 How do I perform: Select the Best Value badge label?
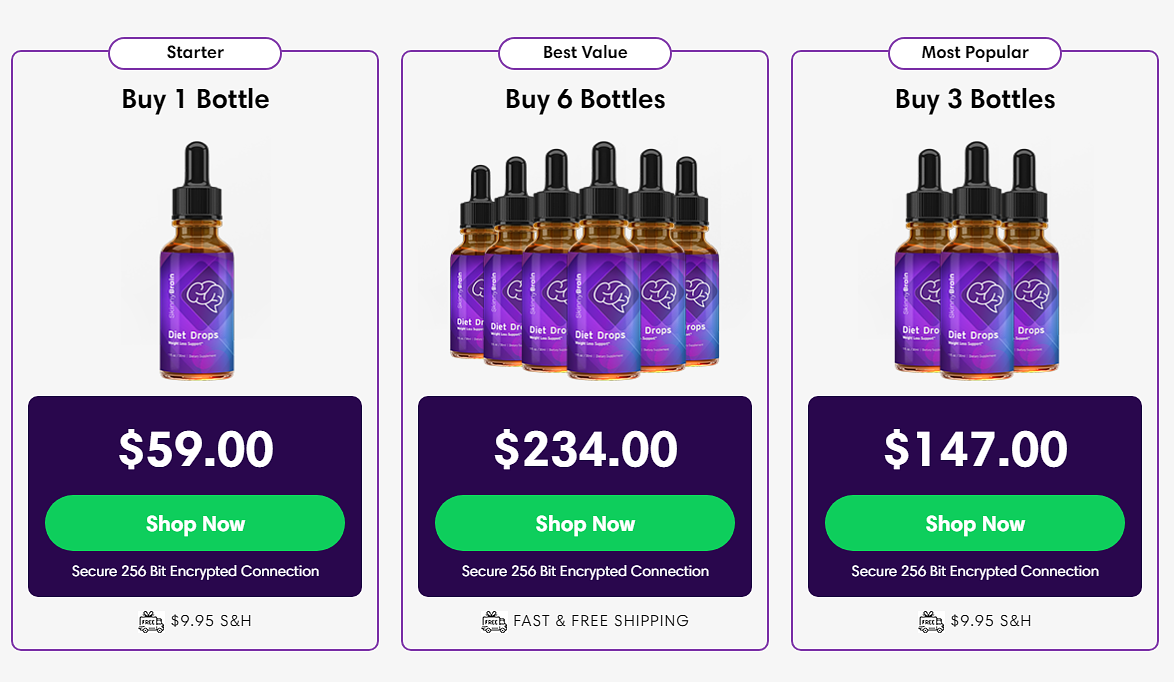tap(585, 52)
